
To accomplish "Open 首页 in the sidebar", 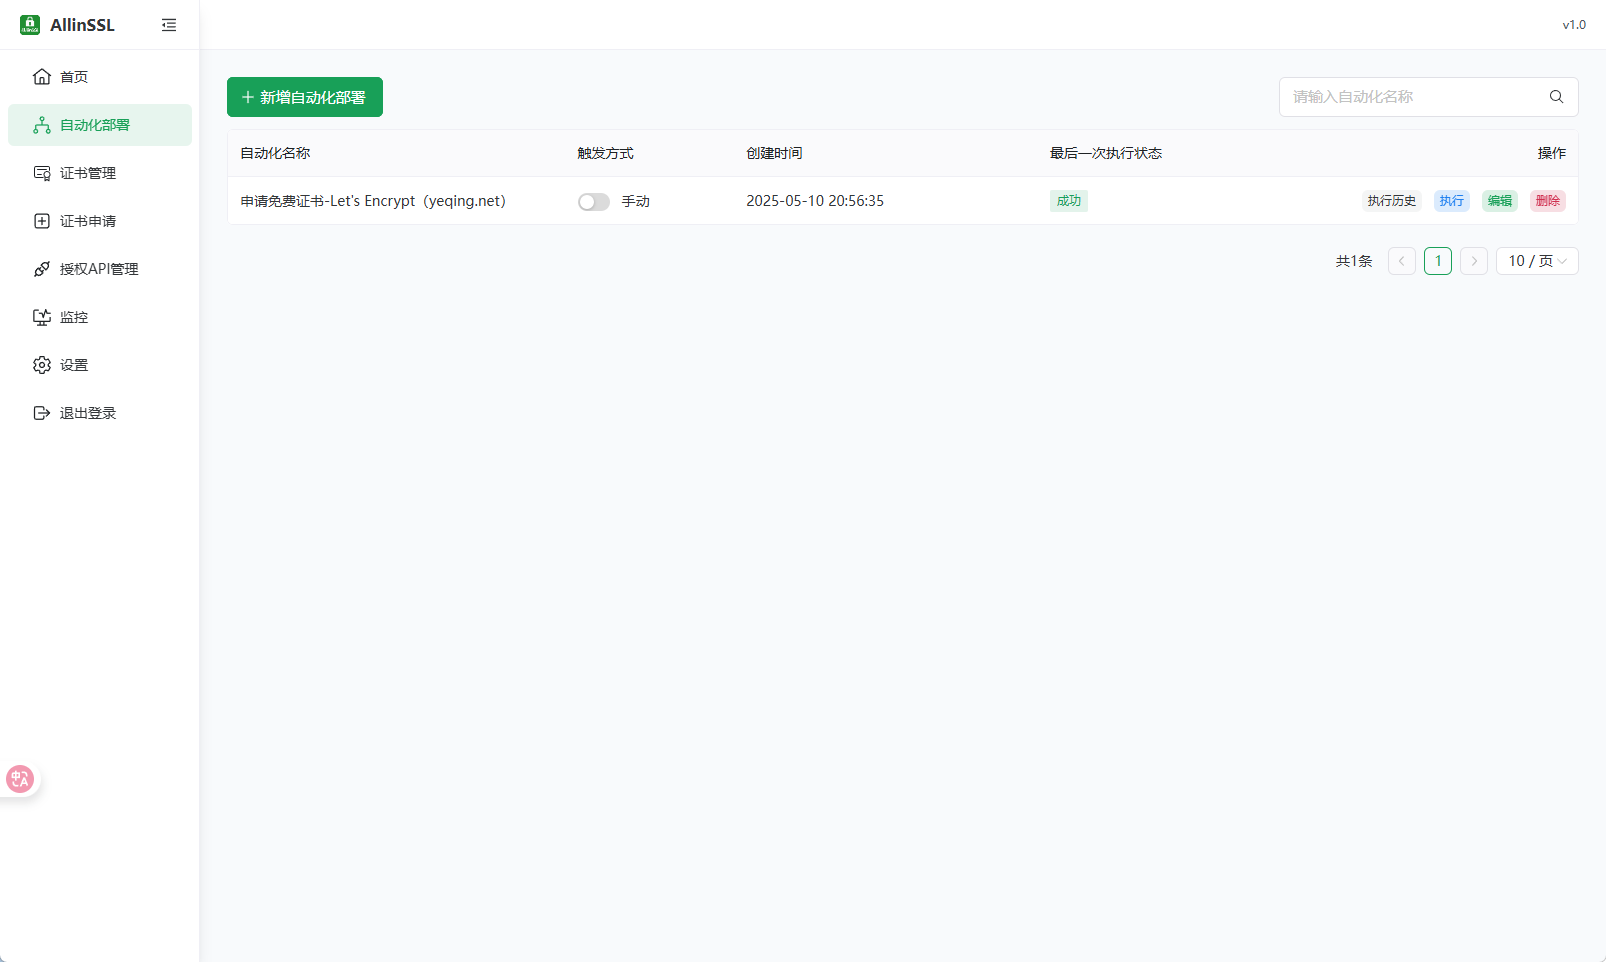I will coord(100,77).
